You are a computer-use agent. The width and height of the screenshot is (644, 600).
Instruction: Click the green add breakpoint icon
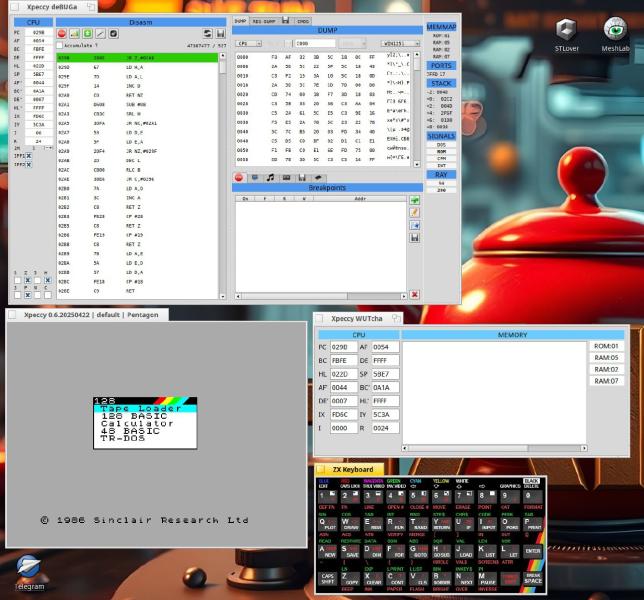[x=414, y=200]
